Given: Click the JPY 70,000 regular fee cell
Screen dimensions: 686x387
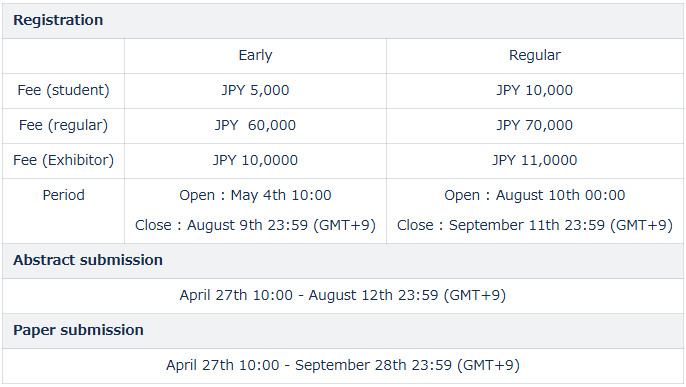Looking at the screenshot, I should [x=535, y=126].
